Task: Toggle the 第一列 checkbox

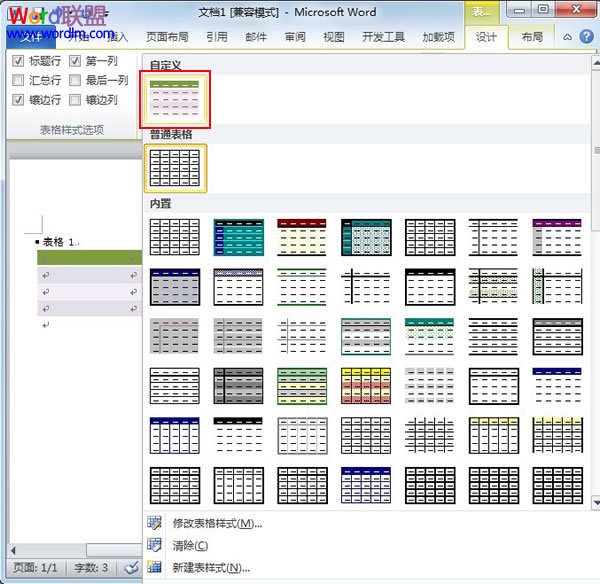Action: [x=75, y=61]
